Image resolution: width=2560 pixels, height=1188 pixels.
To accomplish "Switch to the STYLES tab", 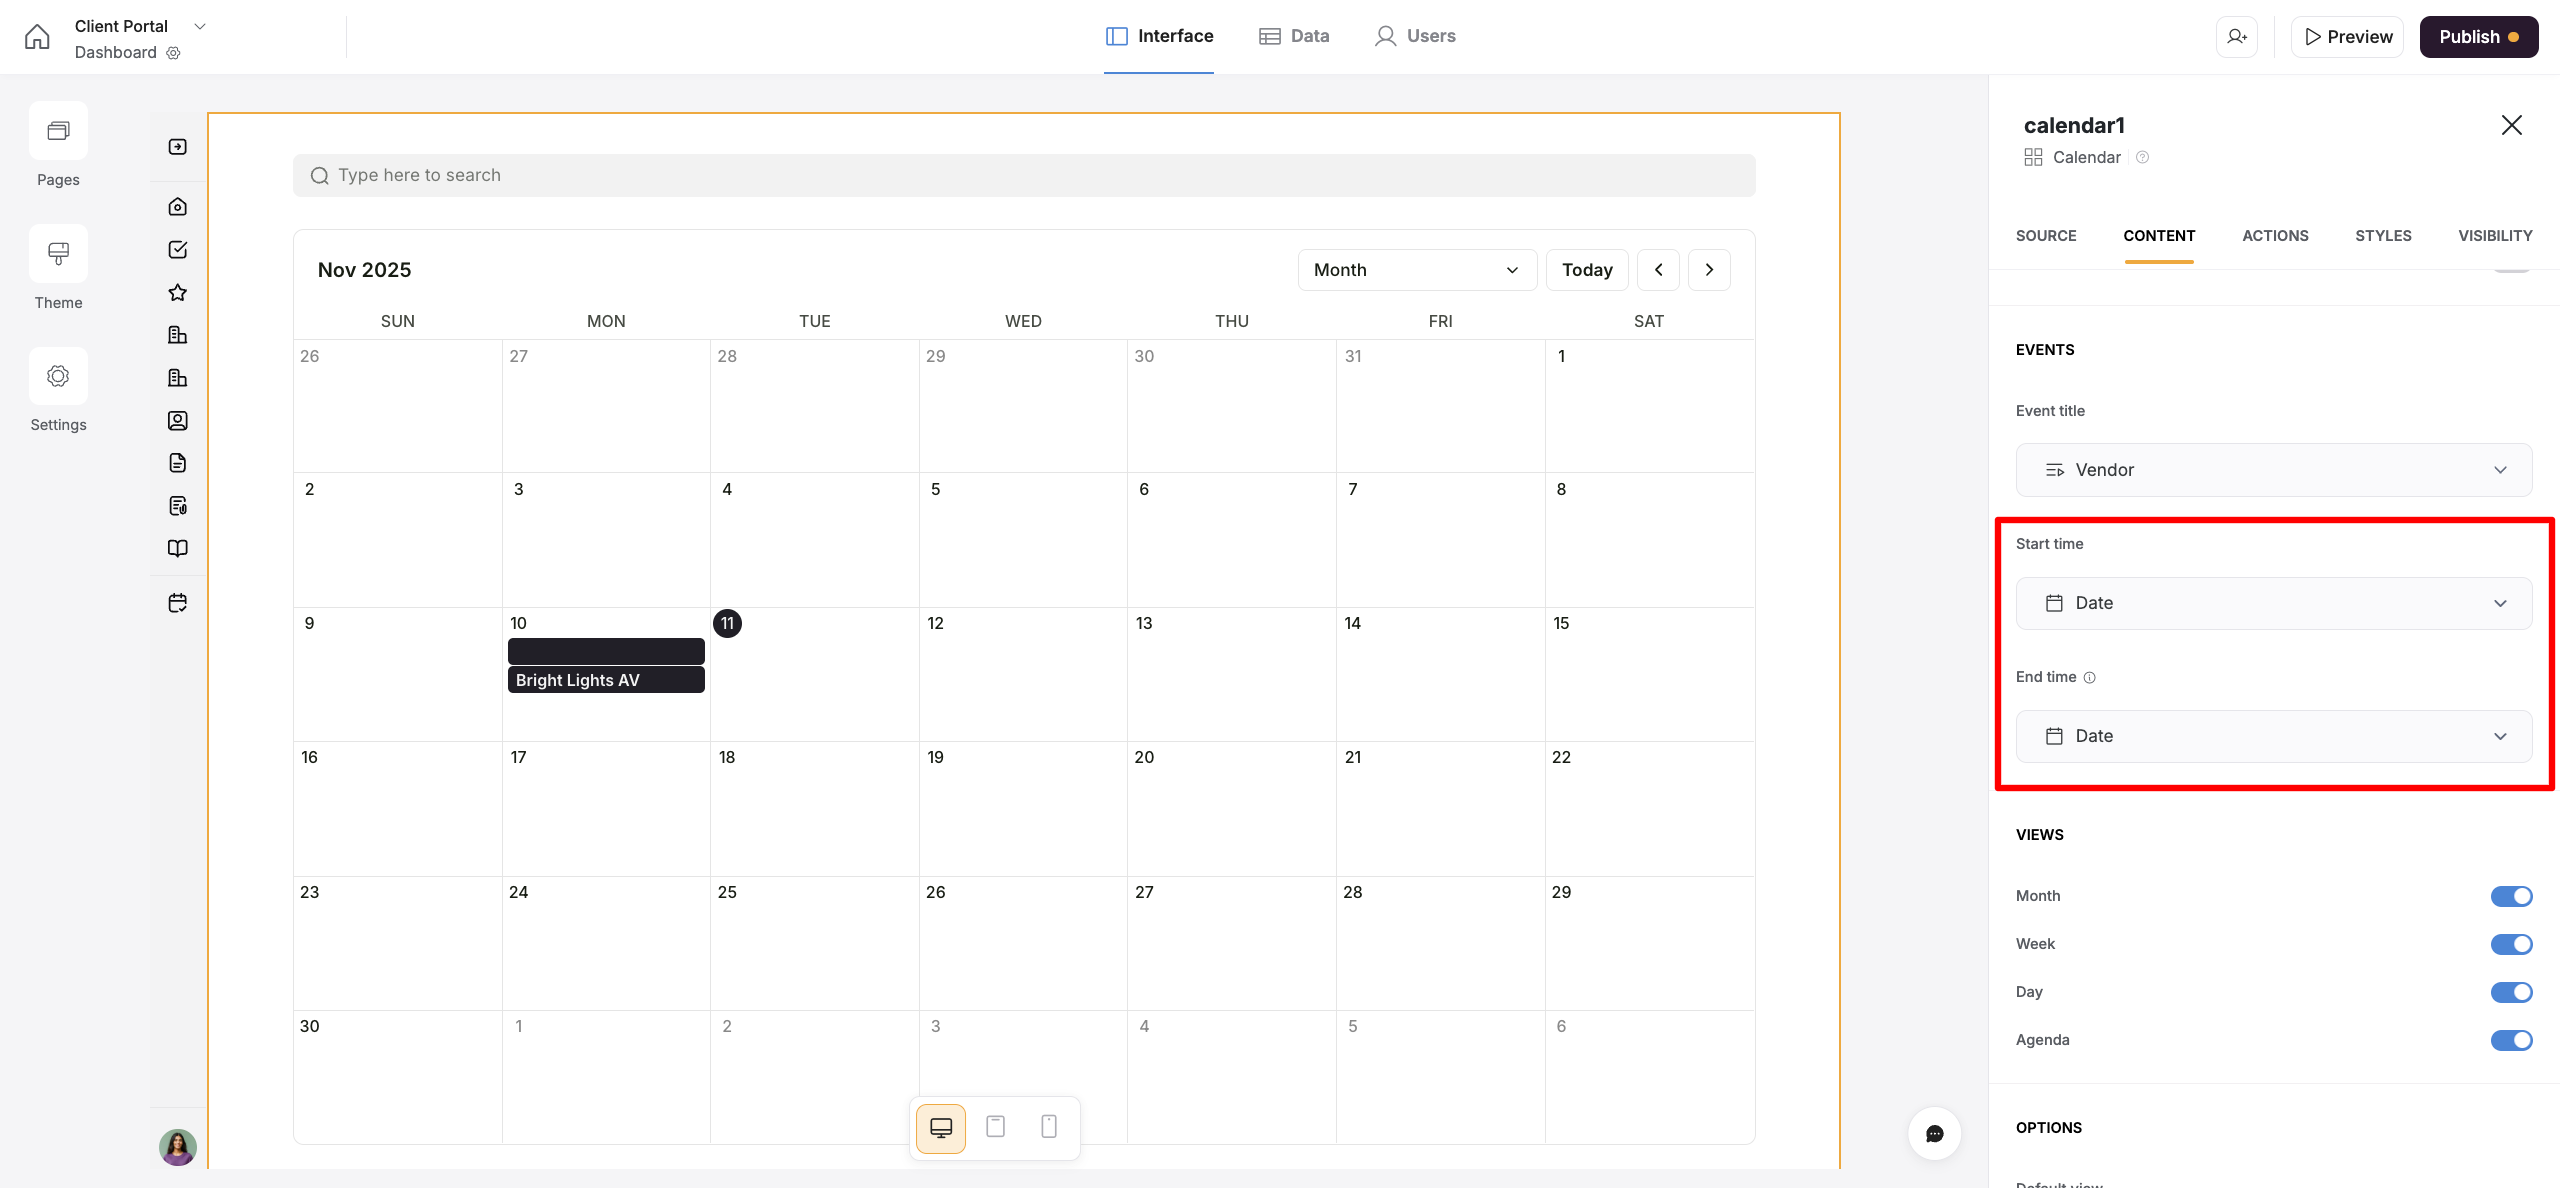I will point(2383,236).
